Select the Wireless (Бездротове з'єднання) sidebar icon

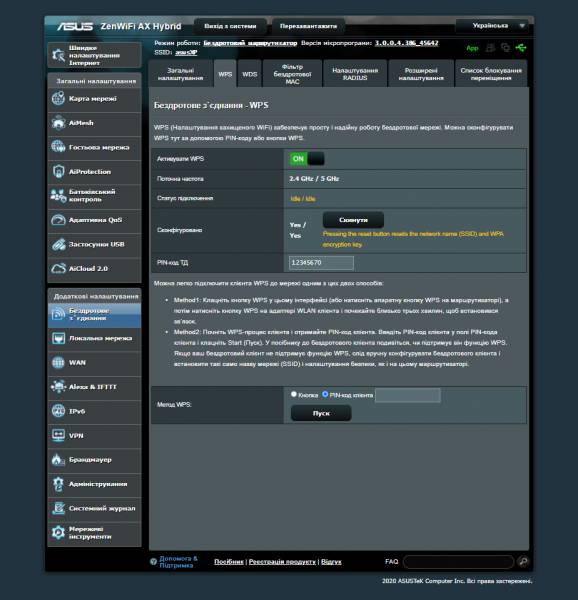click(58, 314)
